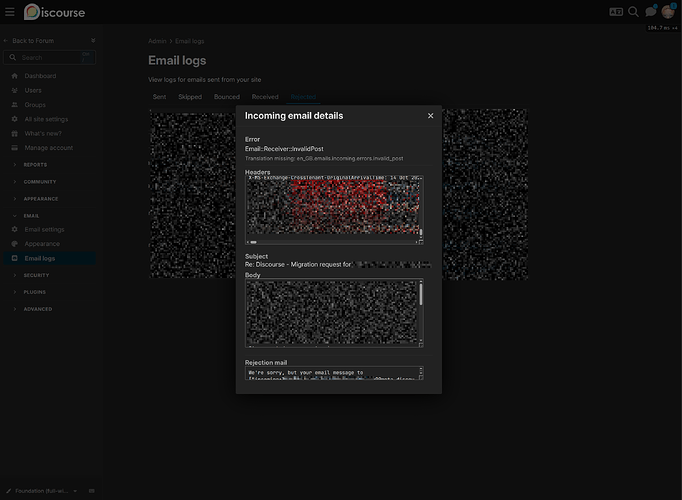Open Email settings in sidebar

tap(44, 229)
